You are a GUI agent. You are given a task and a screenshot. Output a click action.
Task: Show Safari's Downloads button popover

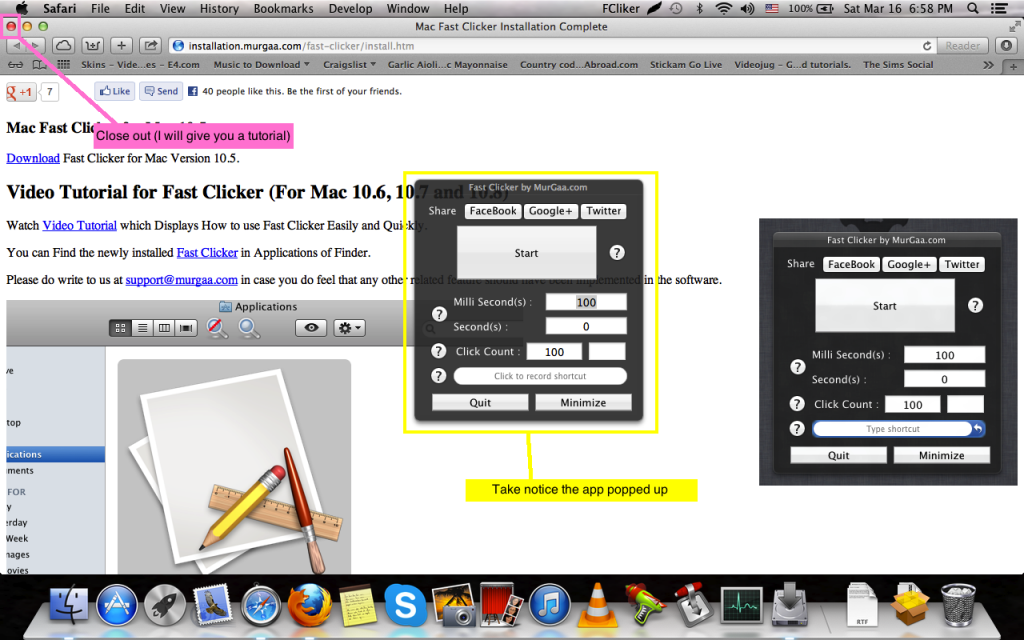(x=1006, y=46)
